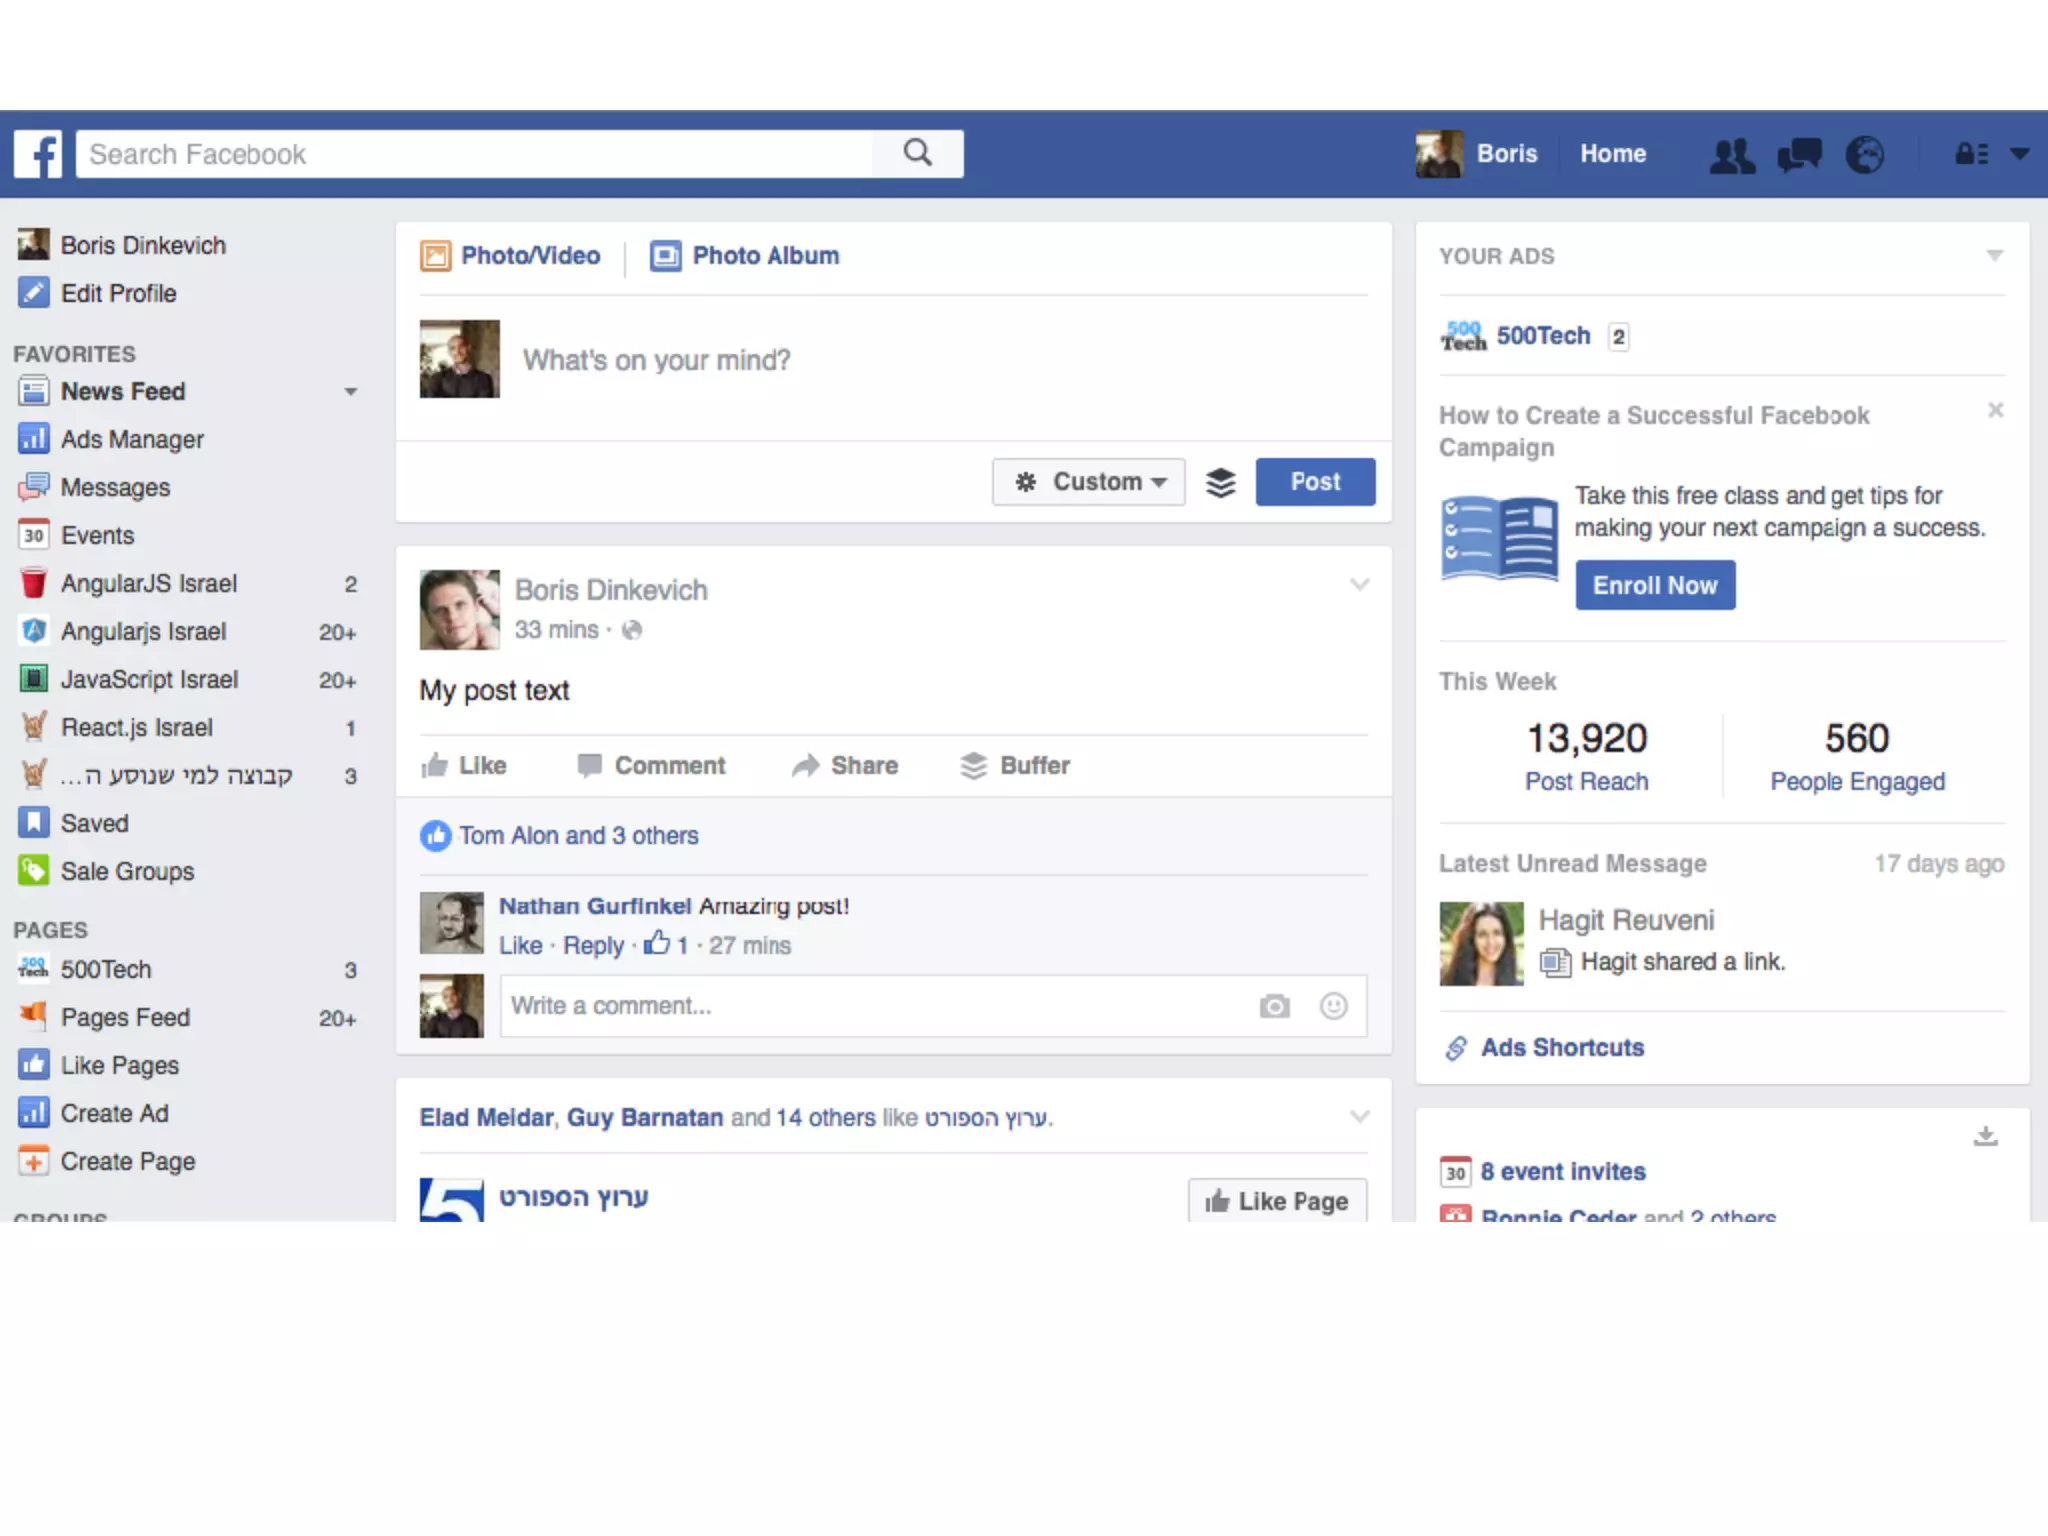Click the Pages Feed flag icon
This screenshot has width=2048, height=1536.
coord(34,1016)
